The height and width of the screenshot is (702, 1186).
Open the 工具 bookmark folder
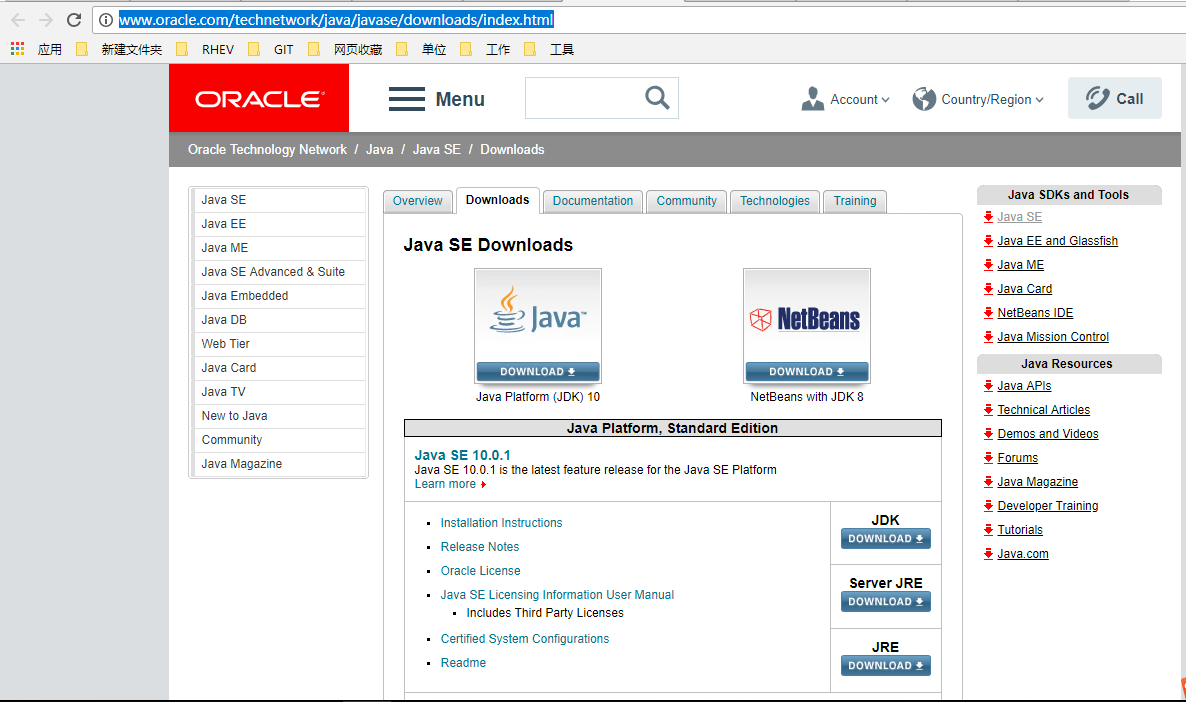coord(549,49)
